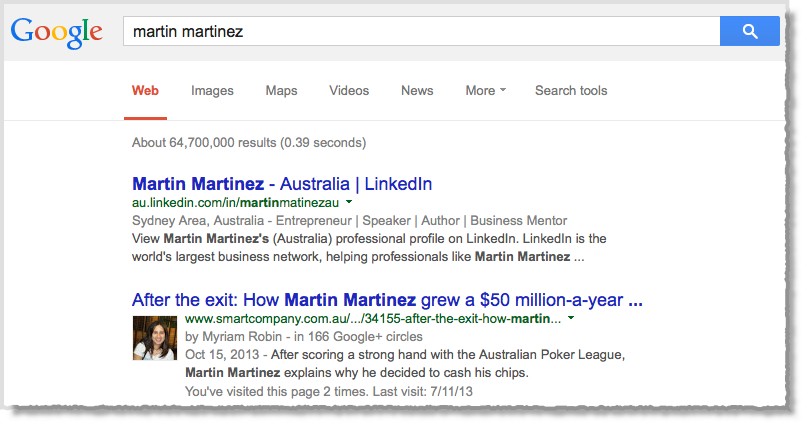Open Search tools
Screen dimensions: 803x423
tap(571, 91)
